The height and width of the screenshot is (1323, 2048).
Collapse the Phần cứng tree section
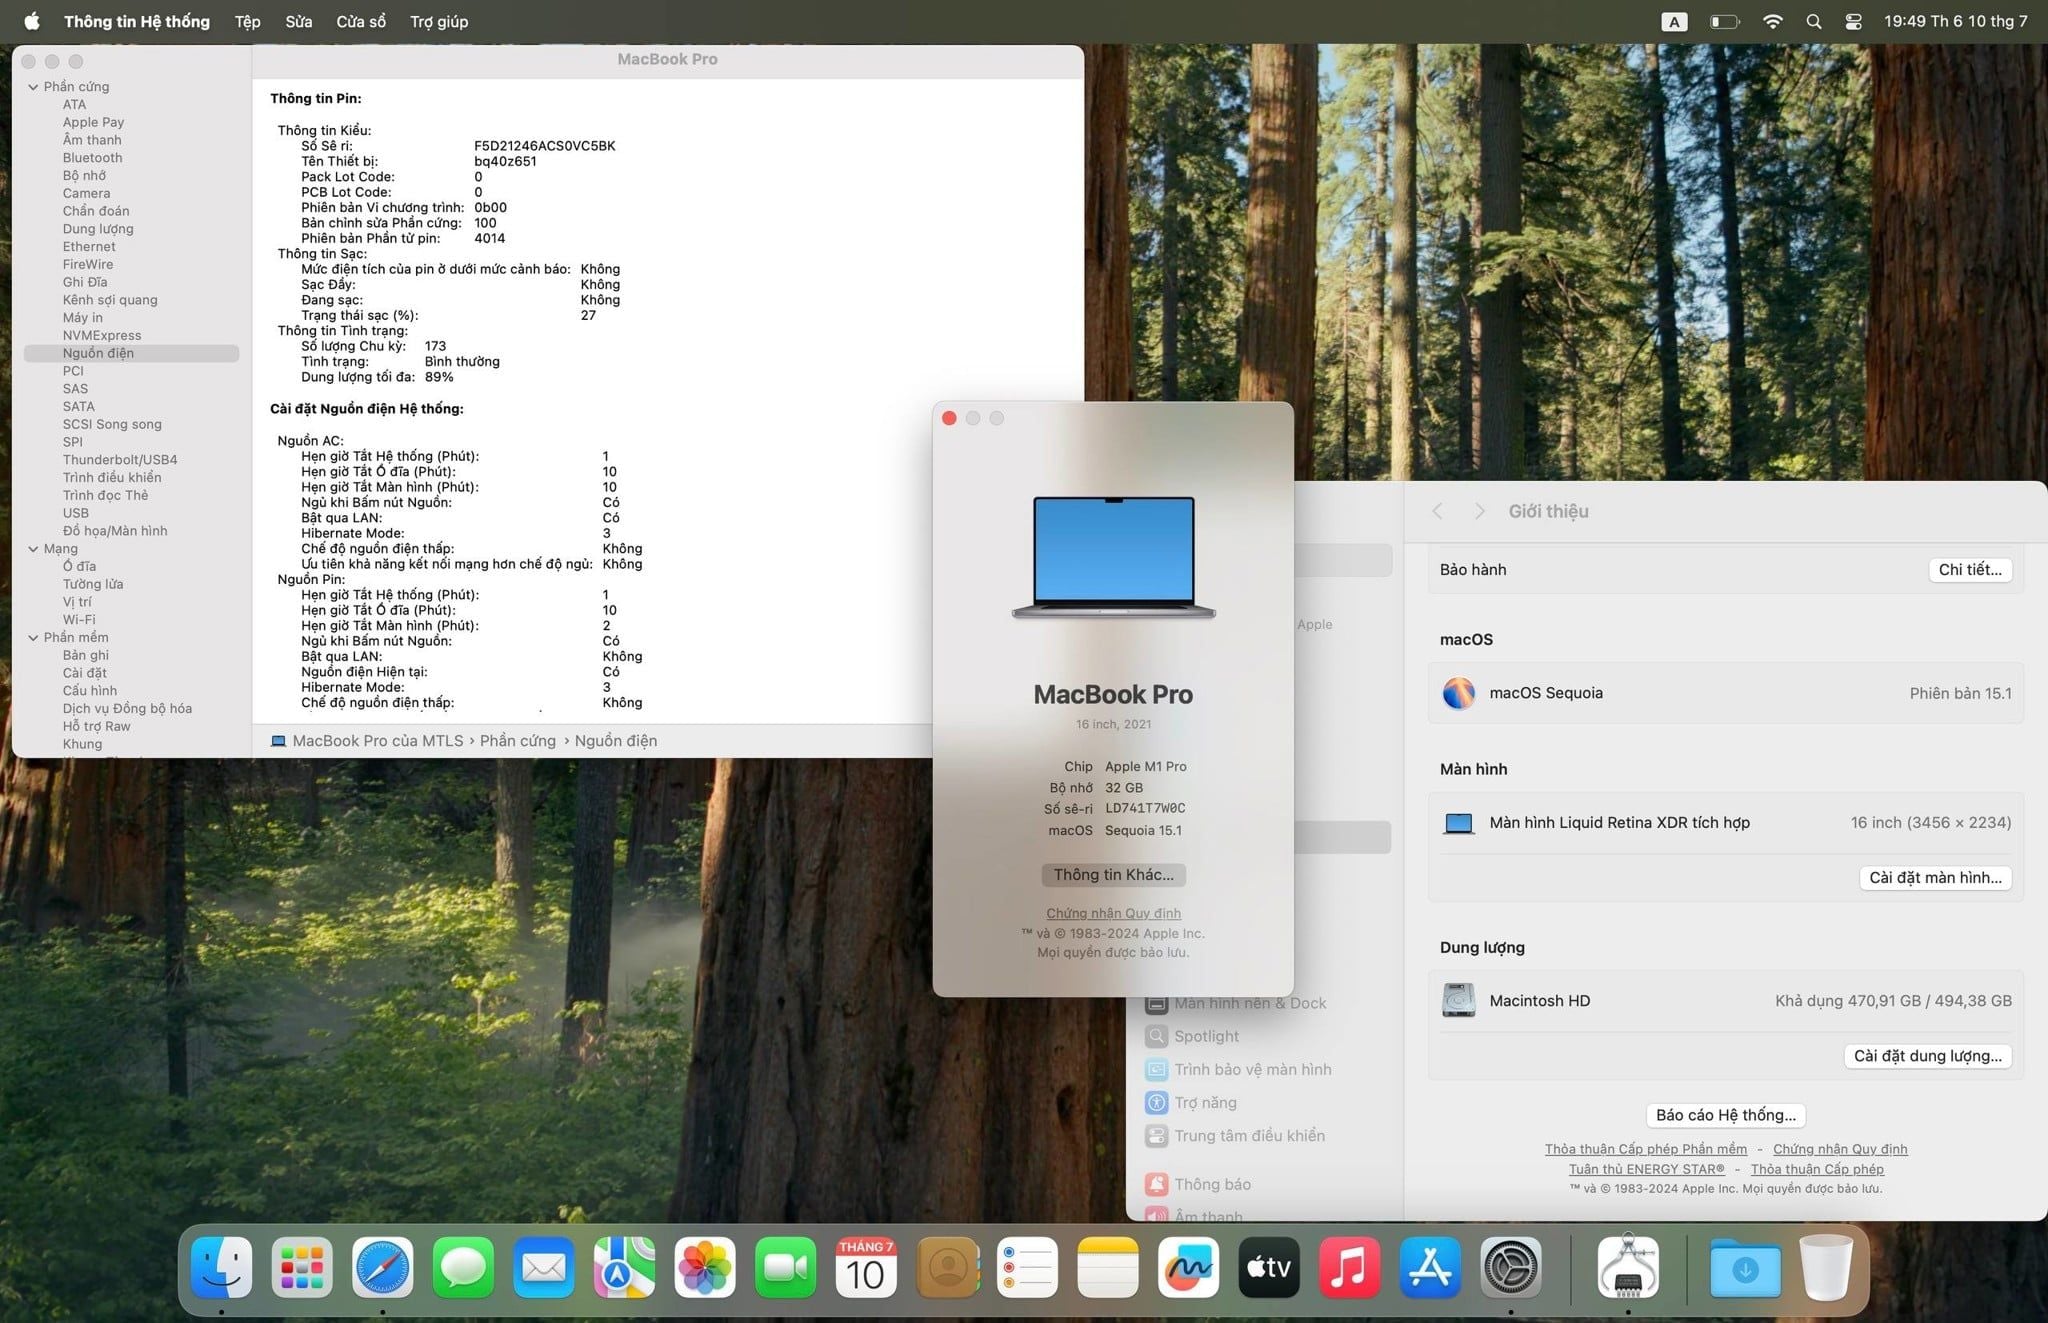[x=33, y=87]
